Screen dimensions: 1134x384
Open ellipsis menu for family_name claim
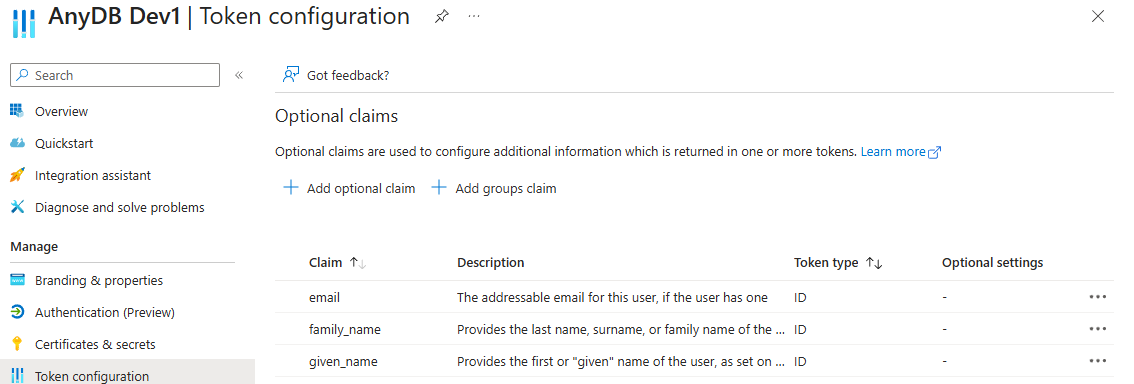(1097, 328)
